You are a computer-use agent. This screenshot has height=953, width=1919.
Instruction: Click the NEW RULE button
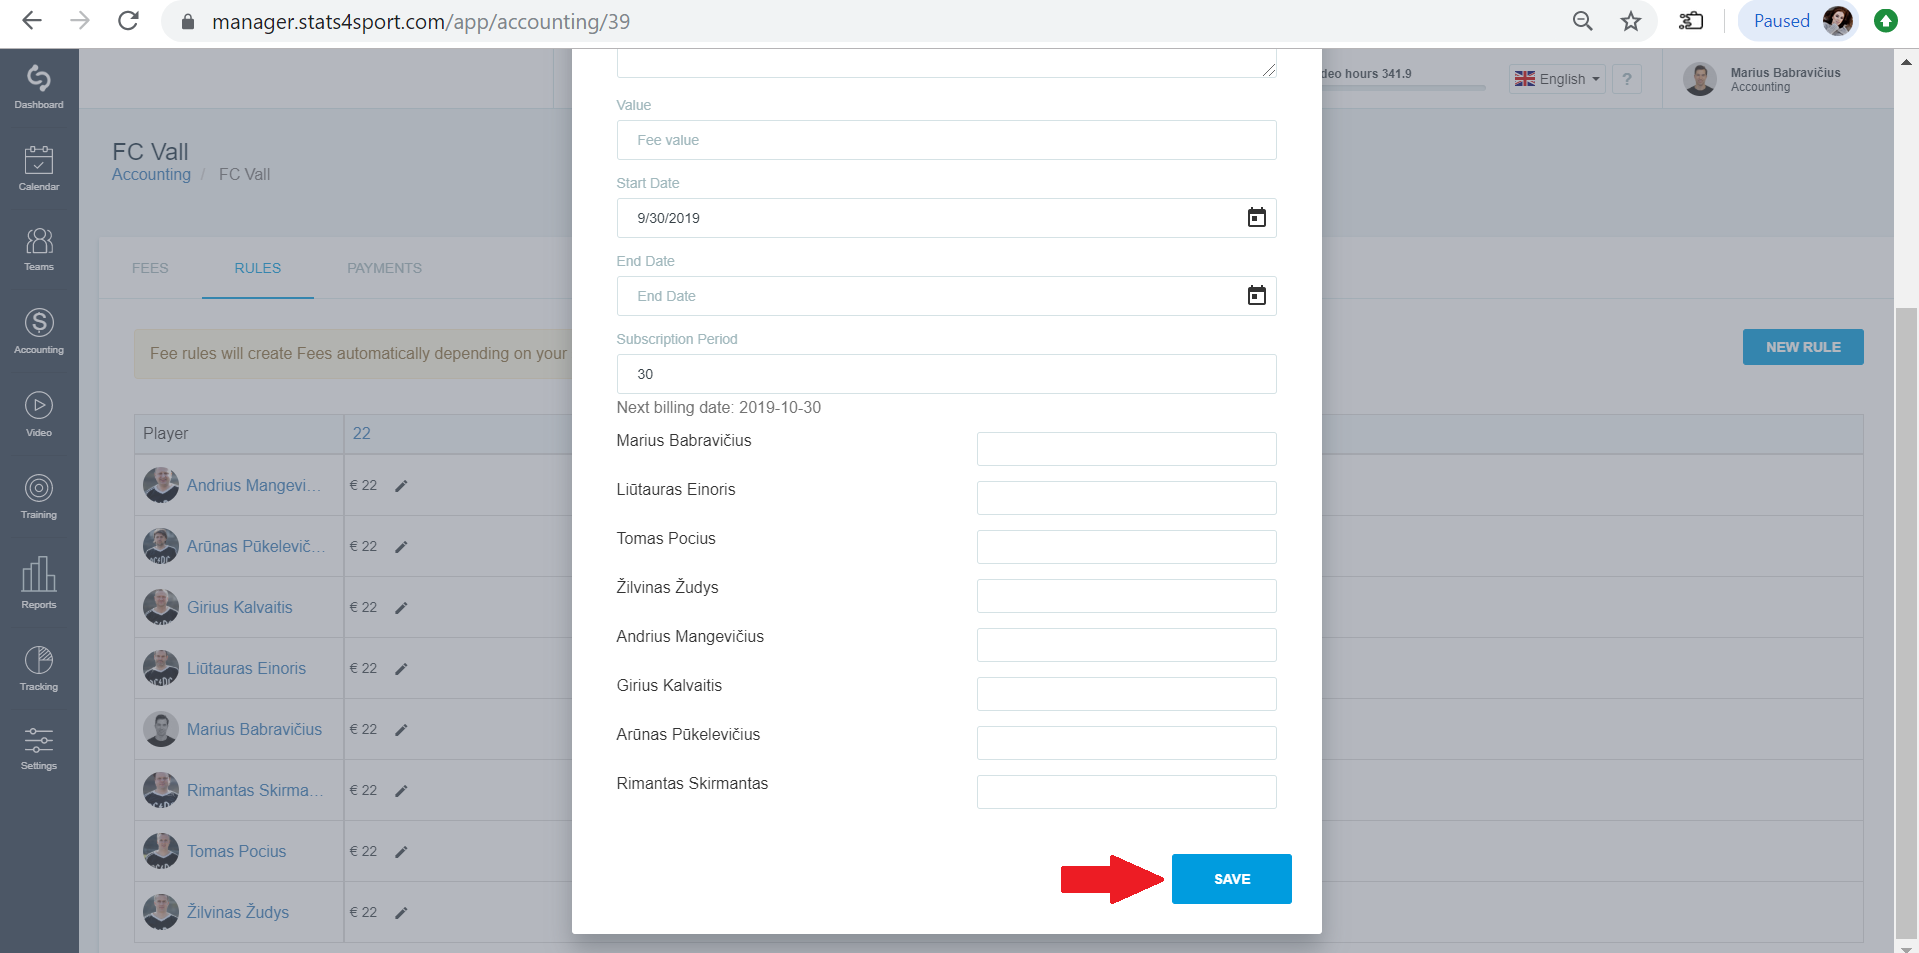tap(1803, 347)
